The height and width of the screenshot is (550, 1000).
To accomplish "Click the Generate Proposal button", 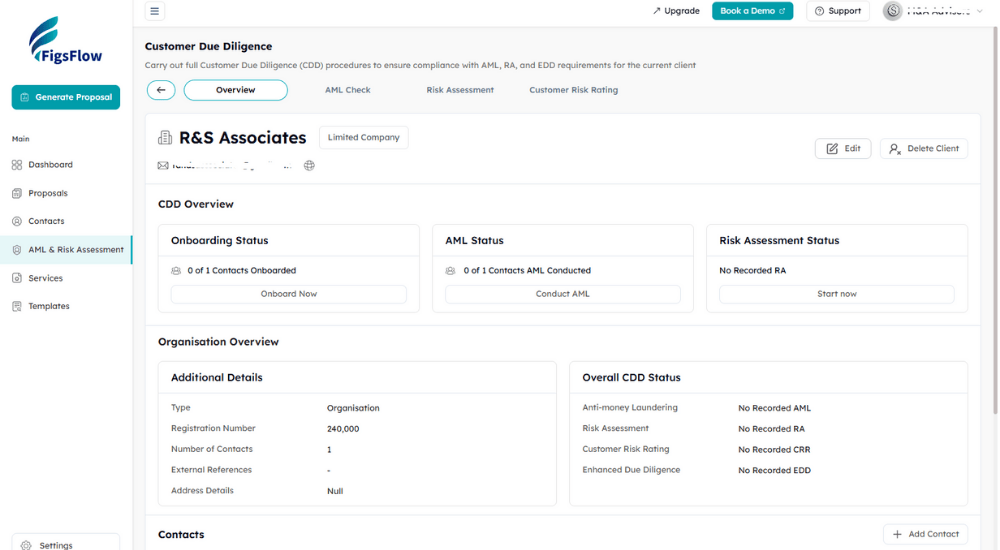I will (x=66, y=97).
